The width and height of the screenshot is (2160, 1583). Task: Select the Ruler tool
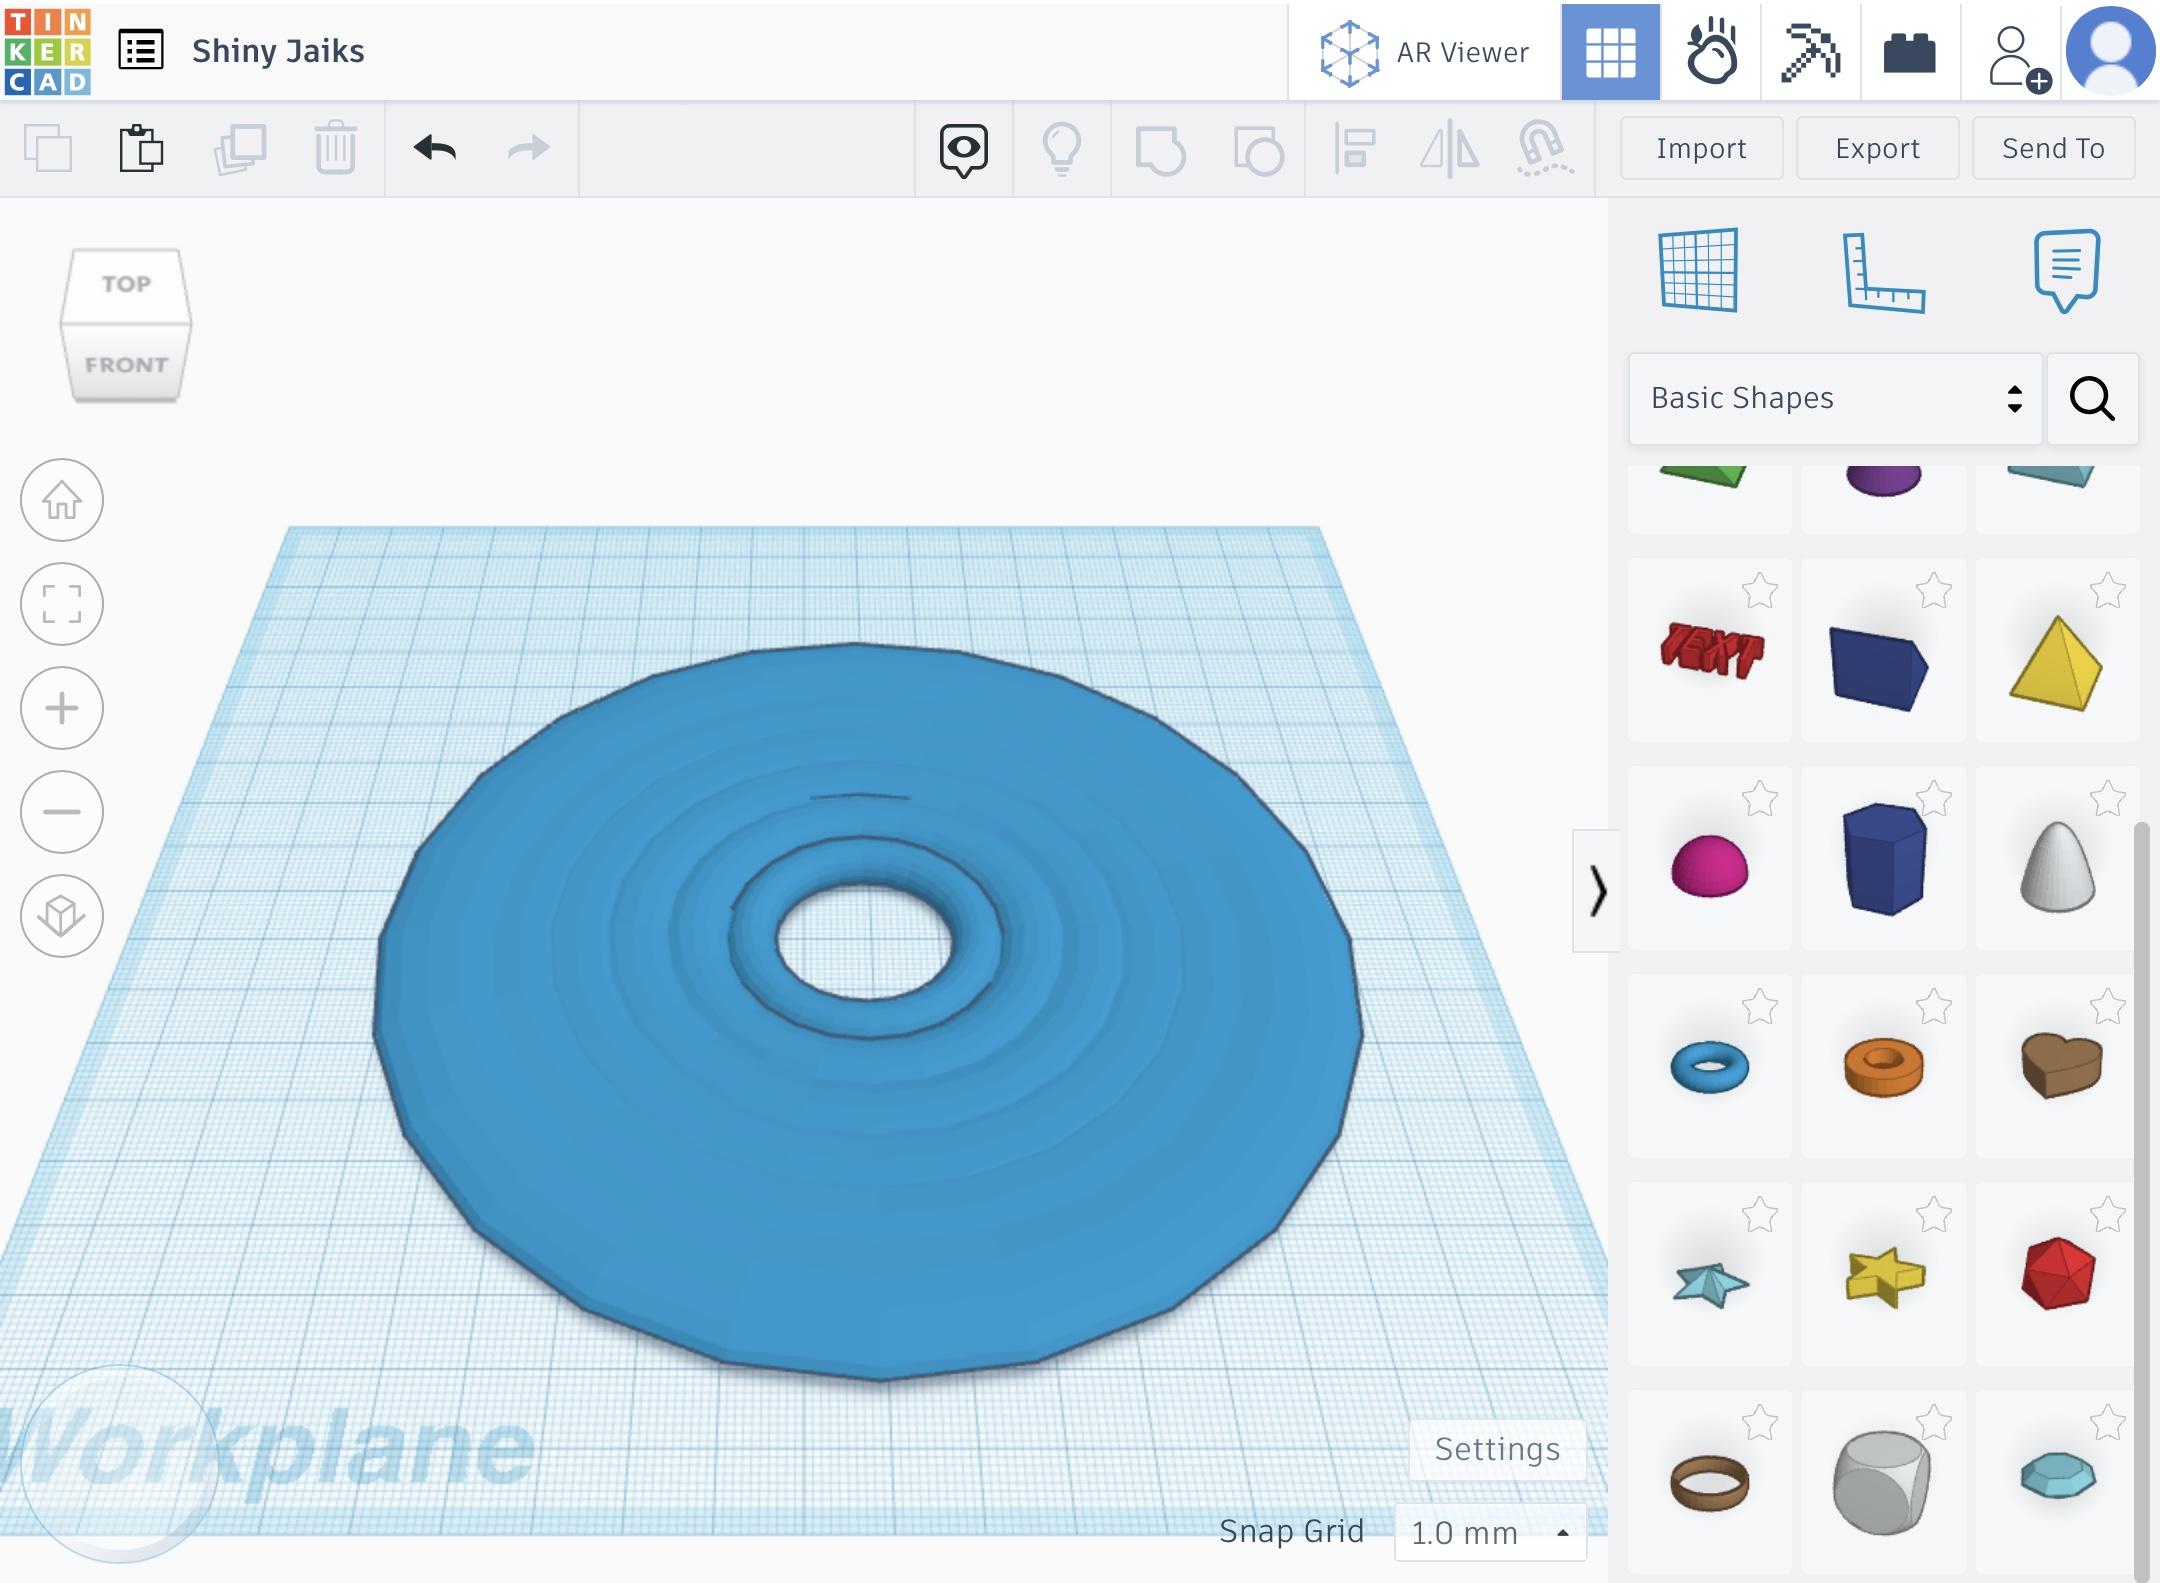(1883, 272)
